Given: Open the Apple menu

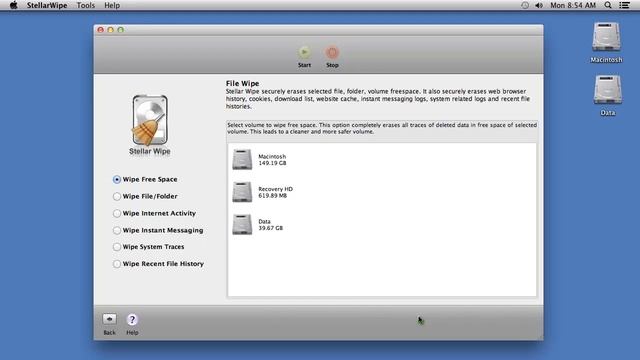Looking at the screenshot, I should pos(13,5).
